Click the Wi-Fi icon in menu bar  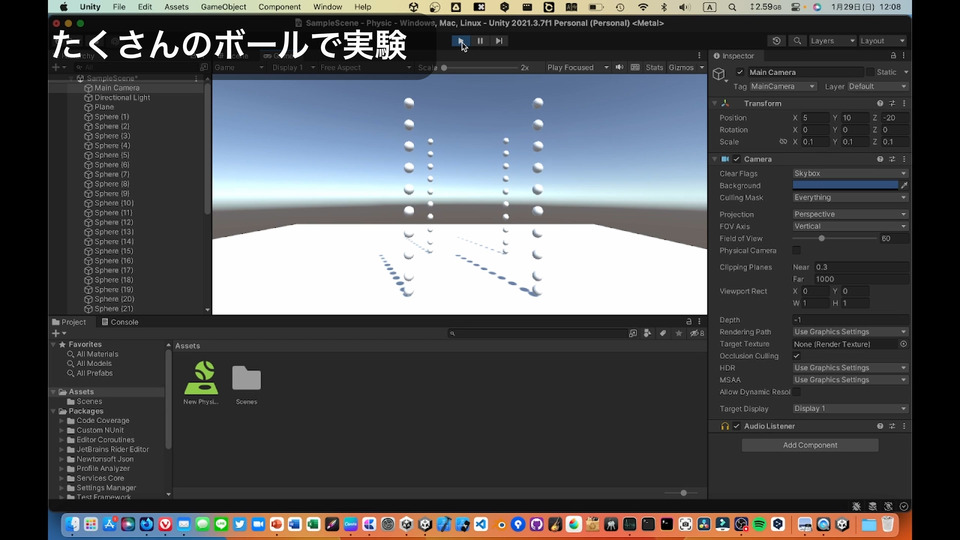643,7
